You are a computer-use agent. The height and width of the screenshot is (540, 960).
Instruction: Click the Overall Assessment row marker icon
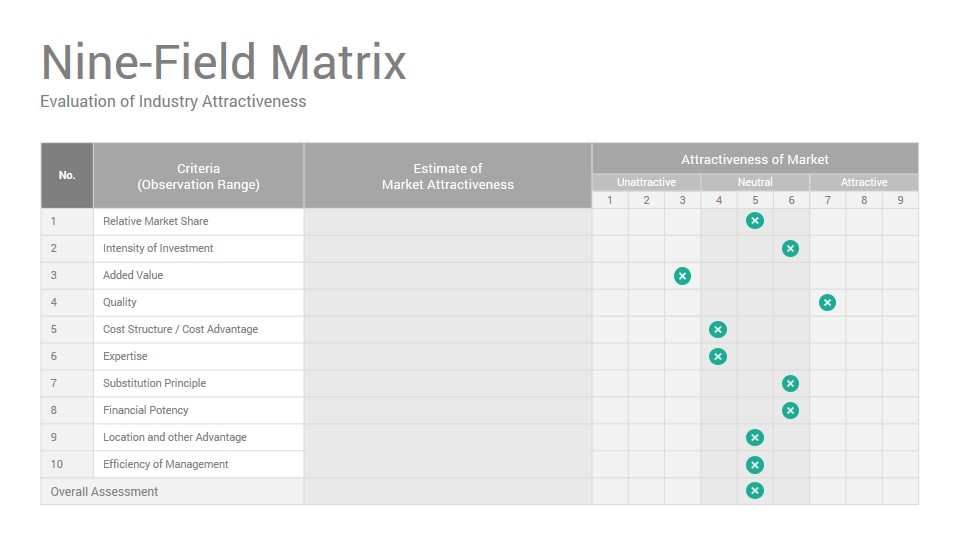755,490
